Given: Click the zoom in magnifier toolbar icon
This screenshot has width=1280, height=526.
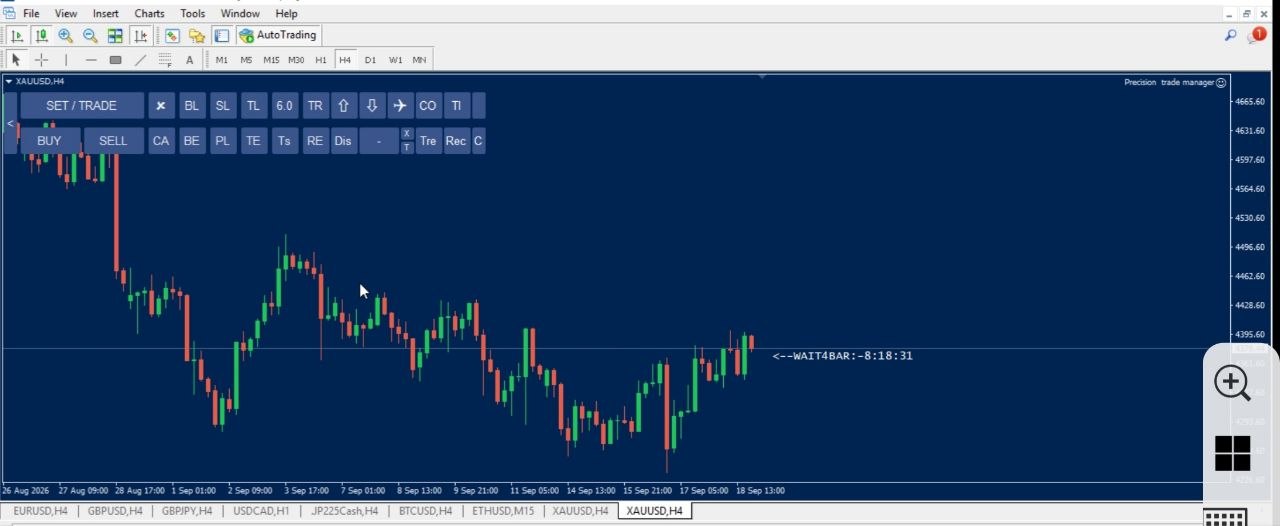Looking at the screenshot, I should pyautogui.click(x=65, y=35).
